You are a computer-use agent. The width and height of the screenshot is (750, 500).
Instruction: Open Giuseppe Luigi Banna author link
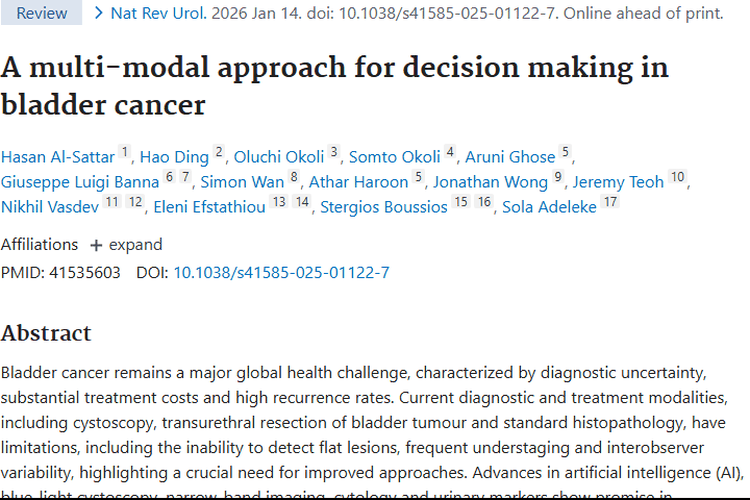(80, 182)
